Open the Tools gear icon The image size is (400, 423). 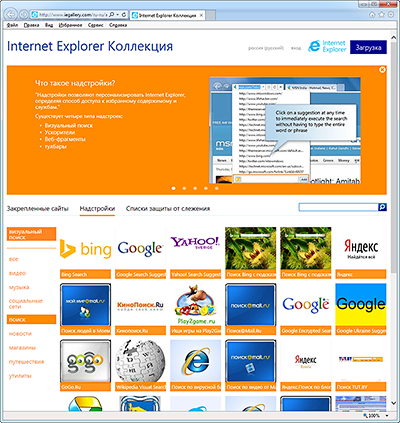tap(390, 15)
